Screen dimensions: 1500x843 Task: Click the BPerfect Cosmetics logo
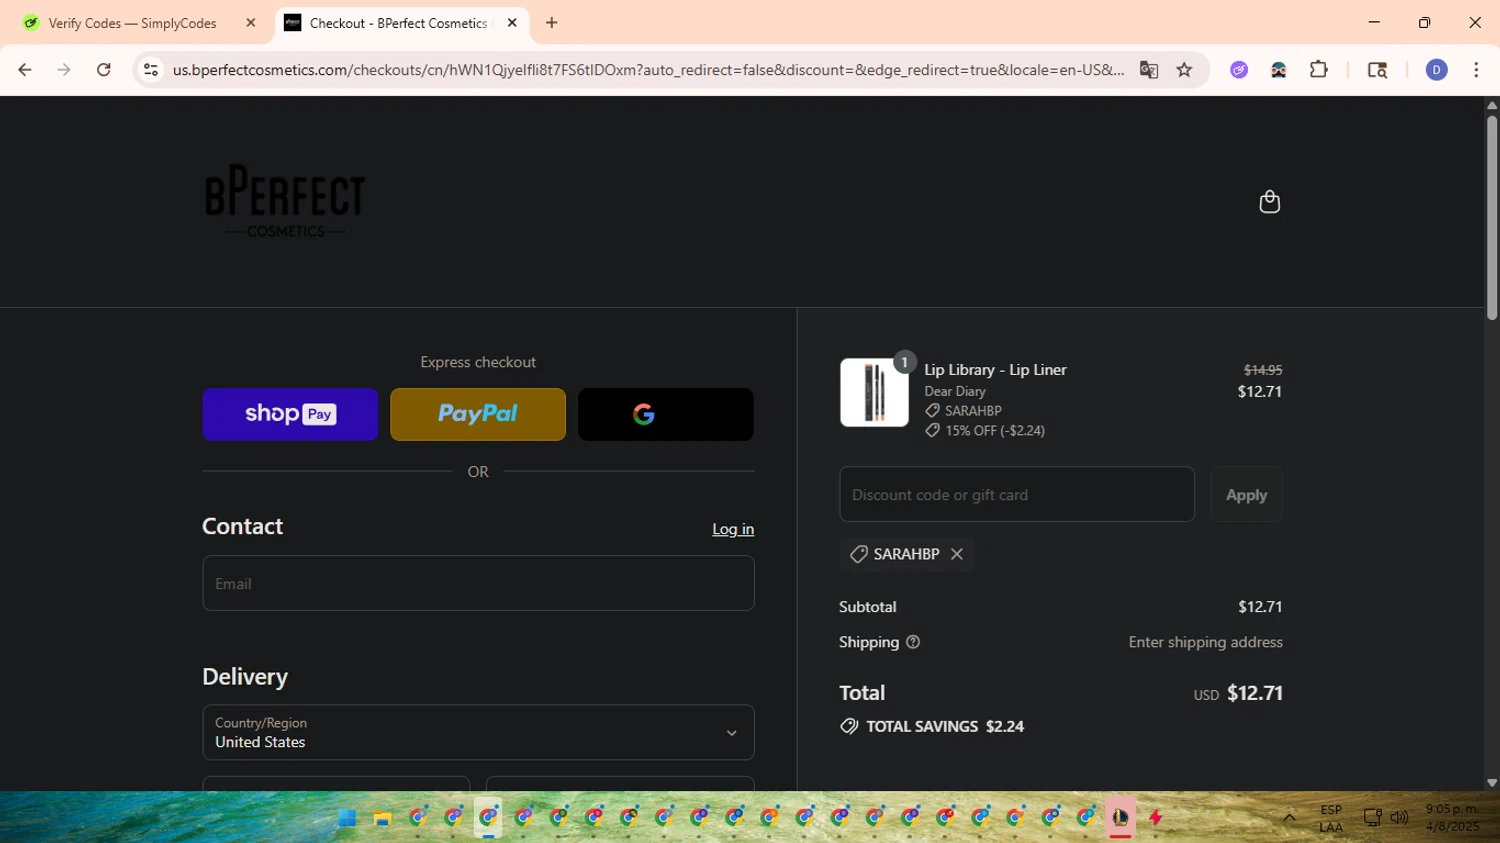[285, 201]
